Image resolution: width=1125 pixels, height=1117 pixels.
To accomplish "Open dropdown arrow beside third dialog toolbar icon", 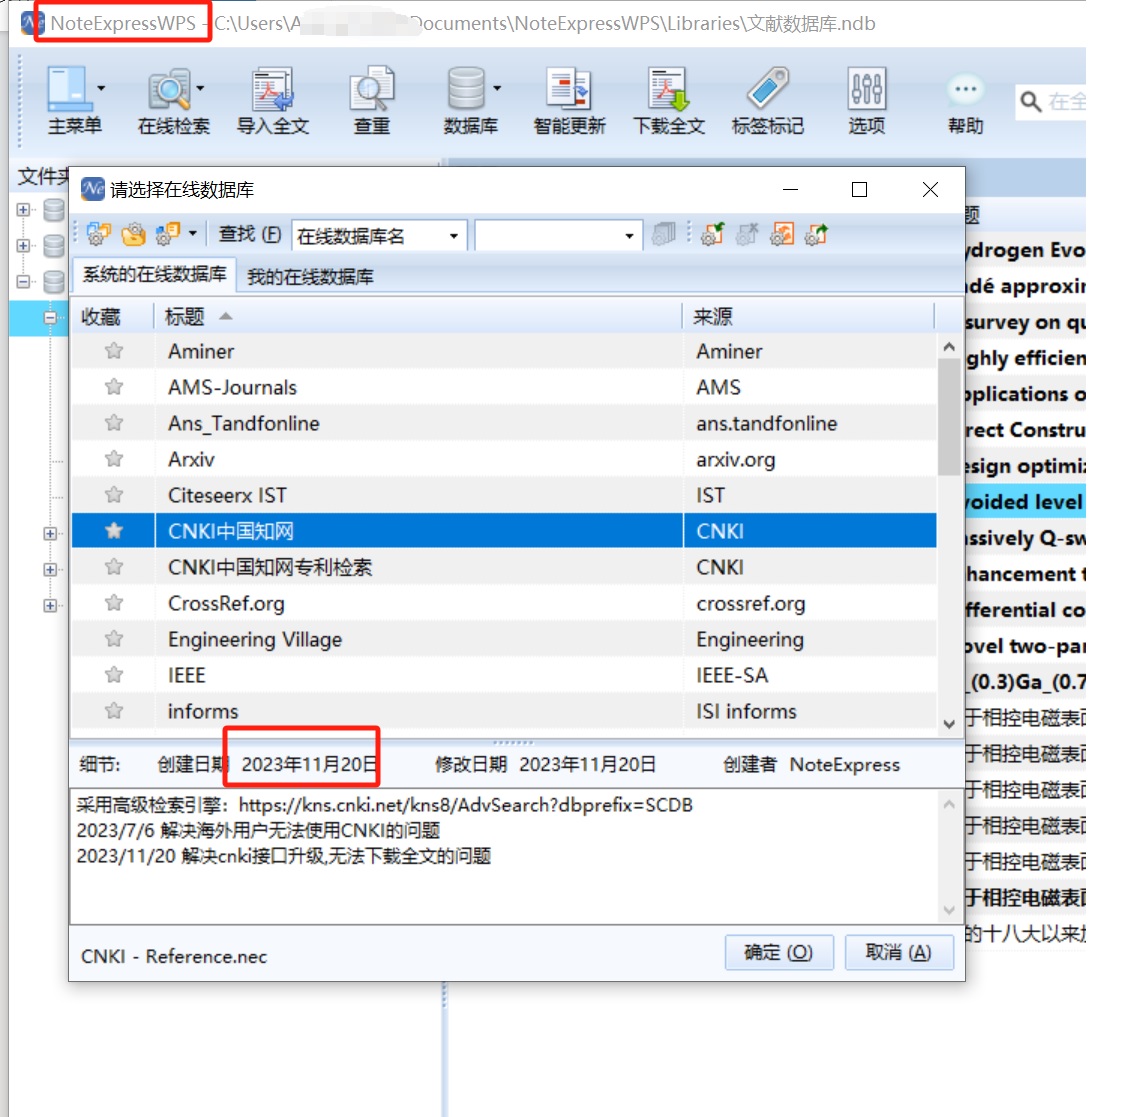I will click(x=192, y=234).
